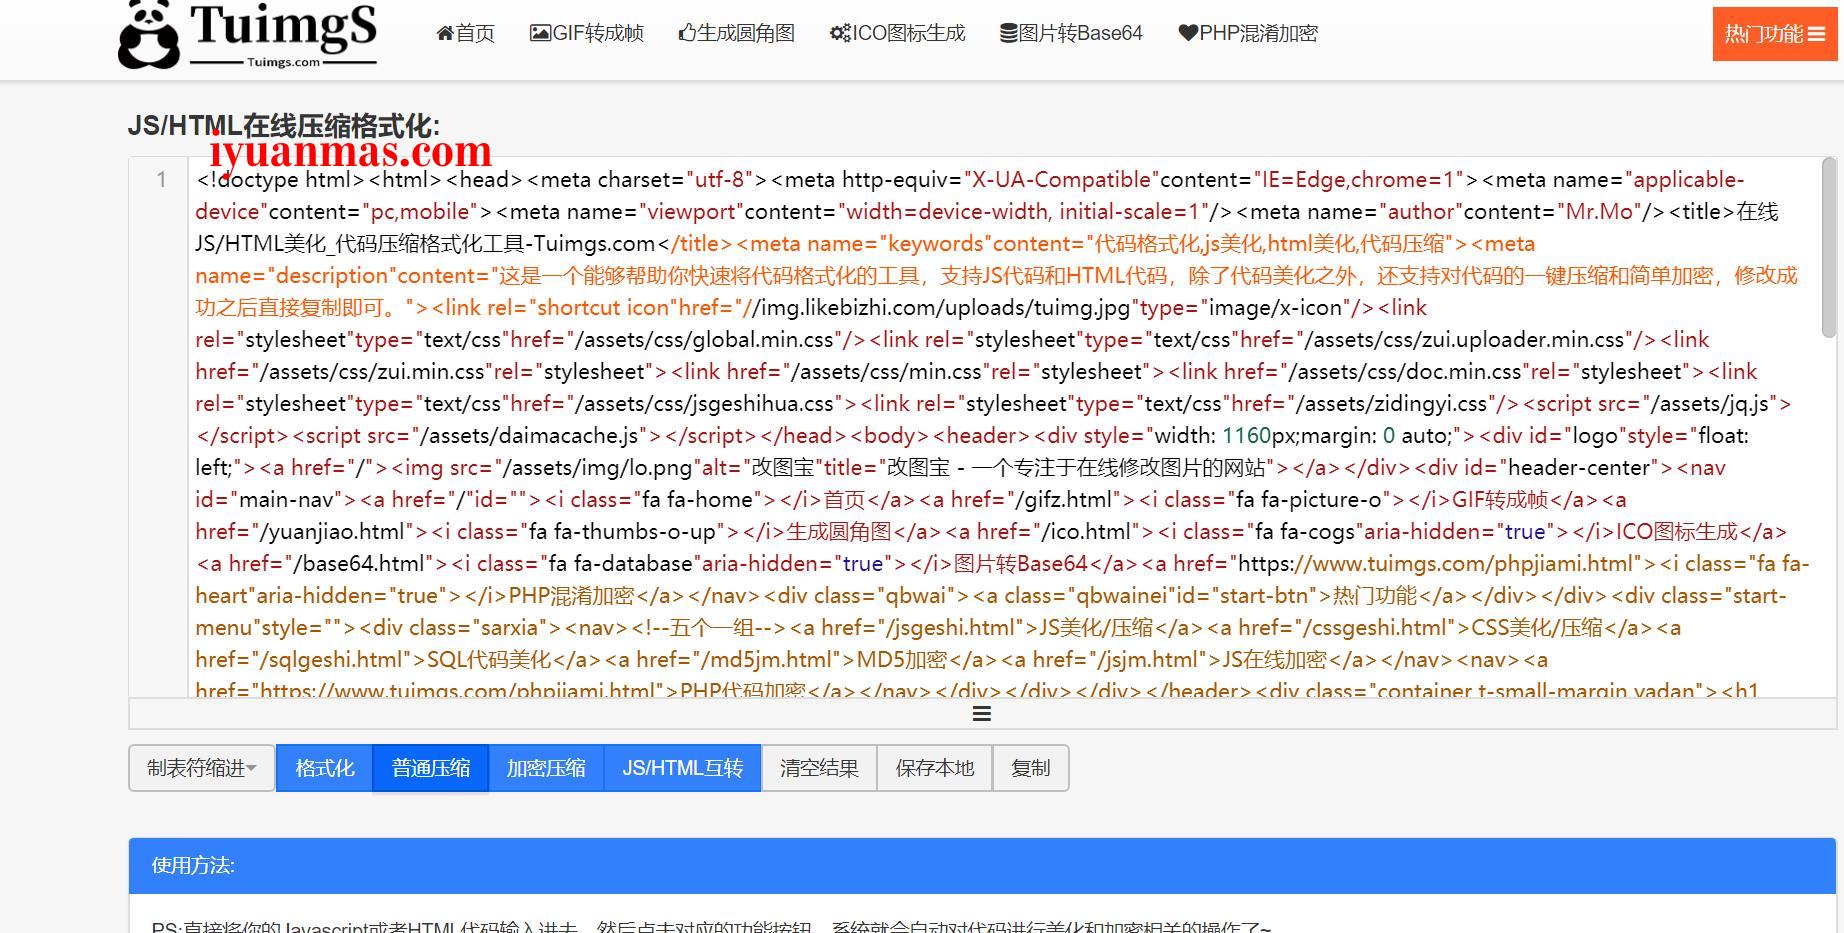Click 'fa fa-thumbs-o-up' class text in code

tap(622, 532)
